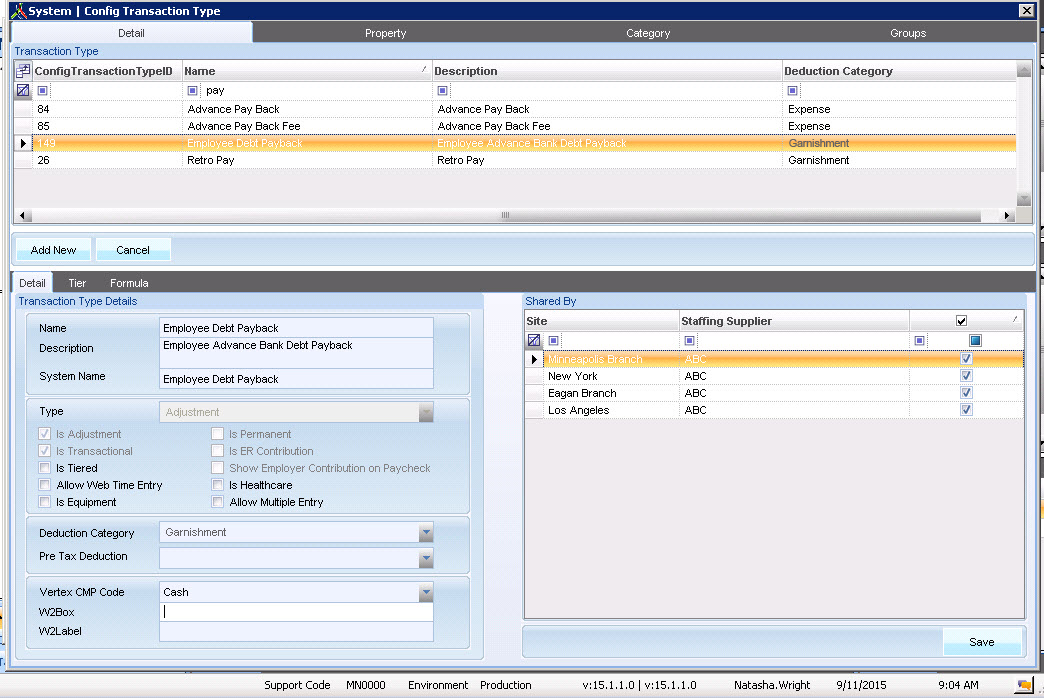Switch to the Property tab

pyautogui.click(x=385, y=33)
